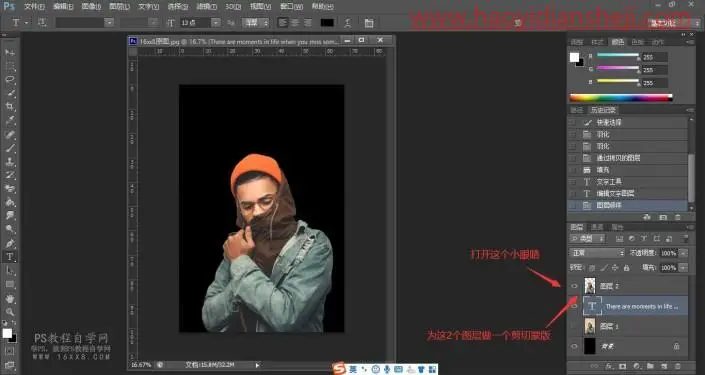
Task: Create new adjustment layer icon
Action: 637,366
